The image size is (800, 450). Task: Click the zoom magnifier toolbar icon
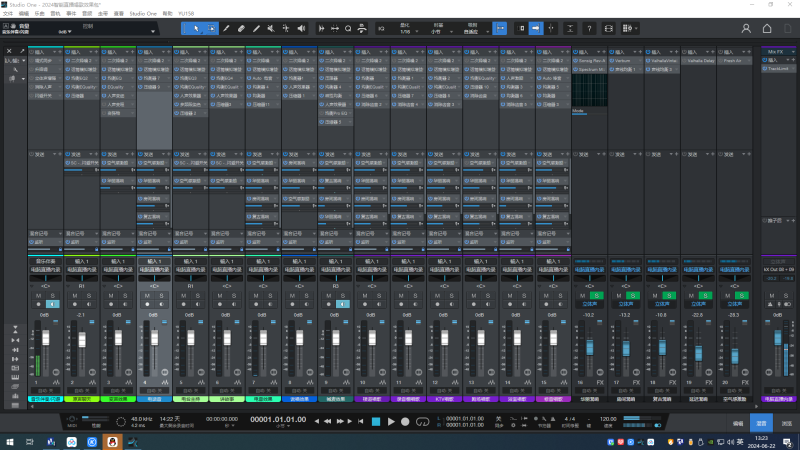pos(348,29)
